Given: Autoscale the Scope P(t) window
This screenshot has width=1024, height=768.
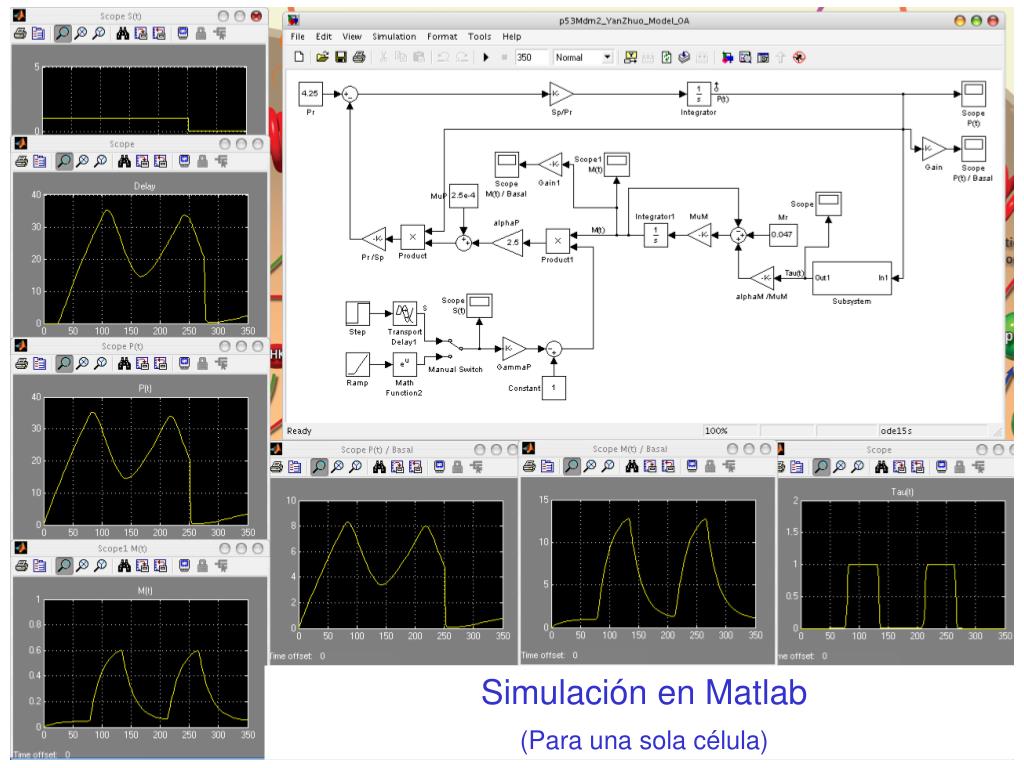Looking at the screenshot, I should (124, 364).
